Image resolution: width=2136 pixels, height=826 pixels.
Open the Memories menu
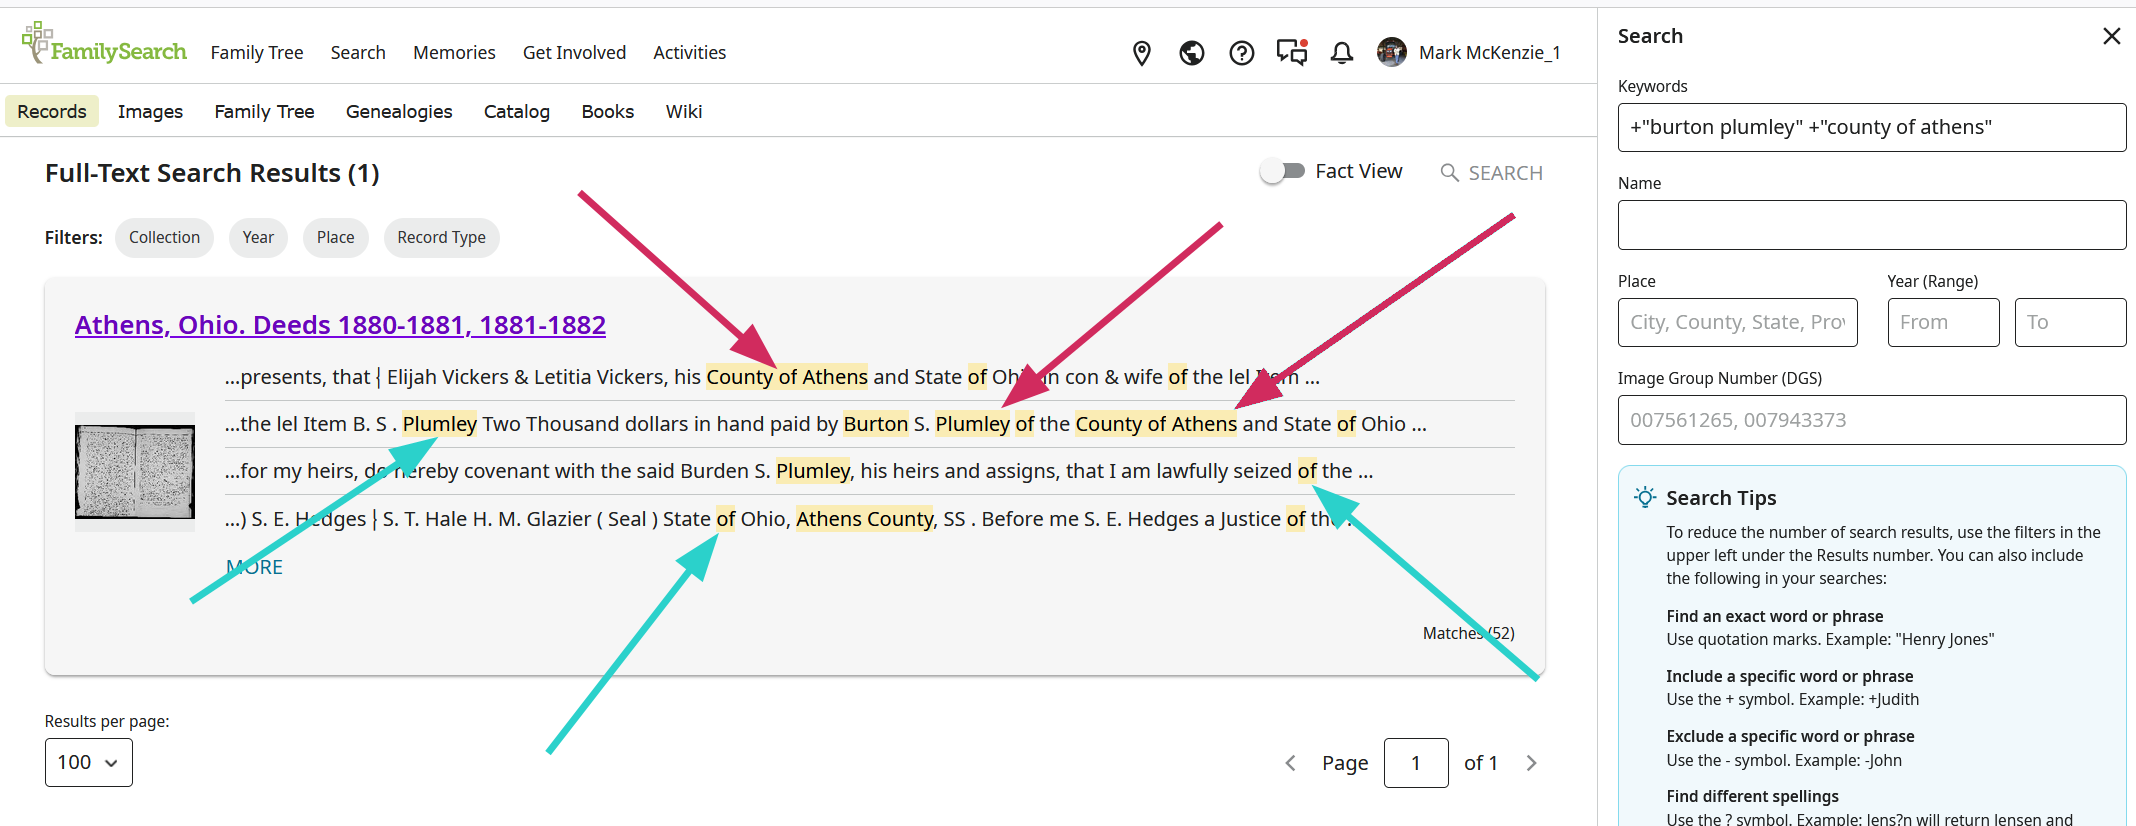click(x=454, y=53)
